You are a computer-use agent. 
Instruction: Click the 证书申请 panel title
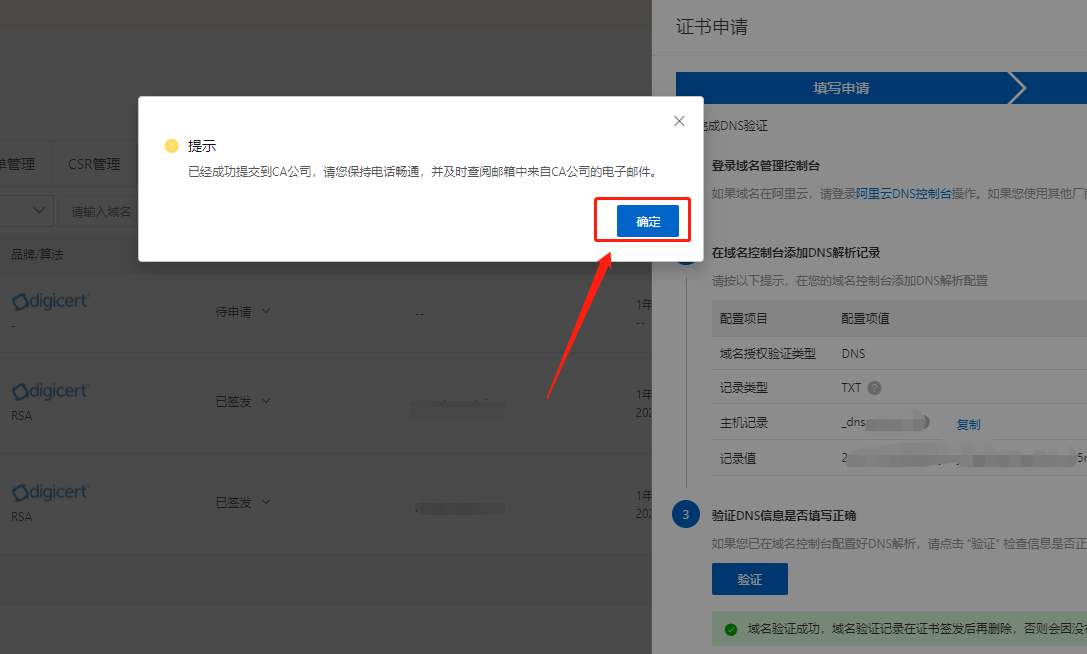(x=712, y=27)
